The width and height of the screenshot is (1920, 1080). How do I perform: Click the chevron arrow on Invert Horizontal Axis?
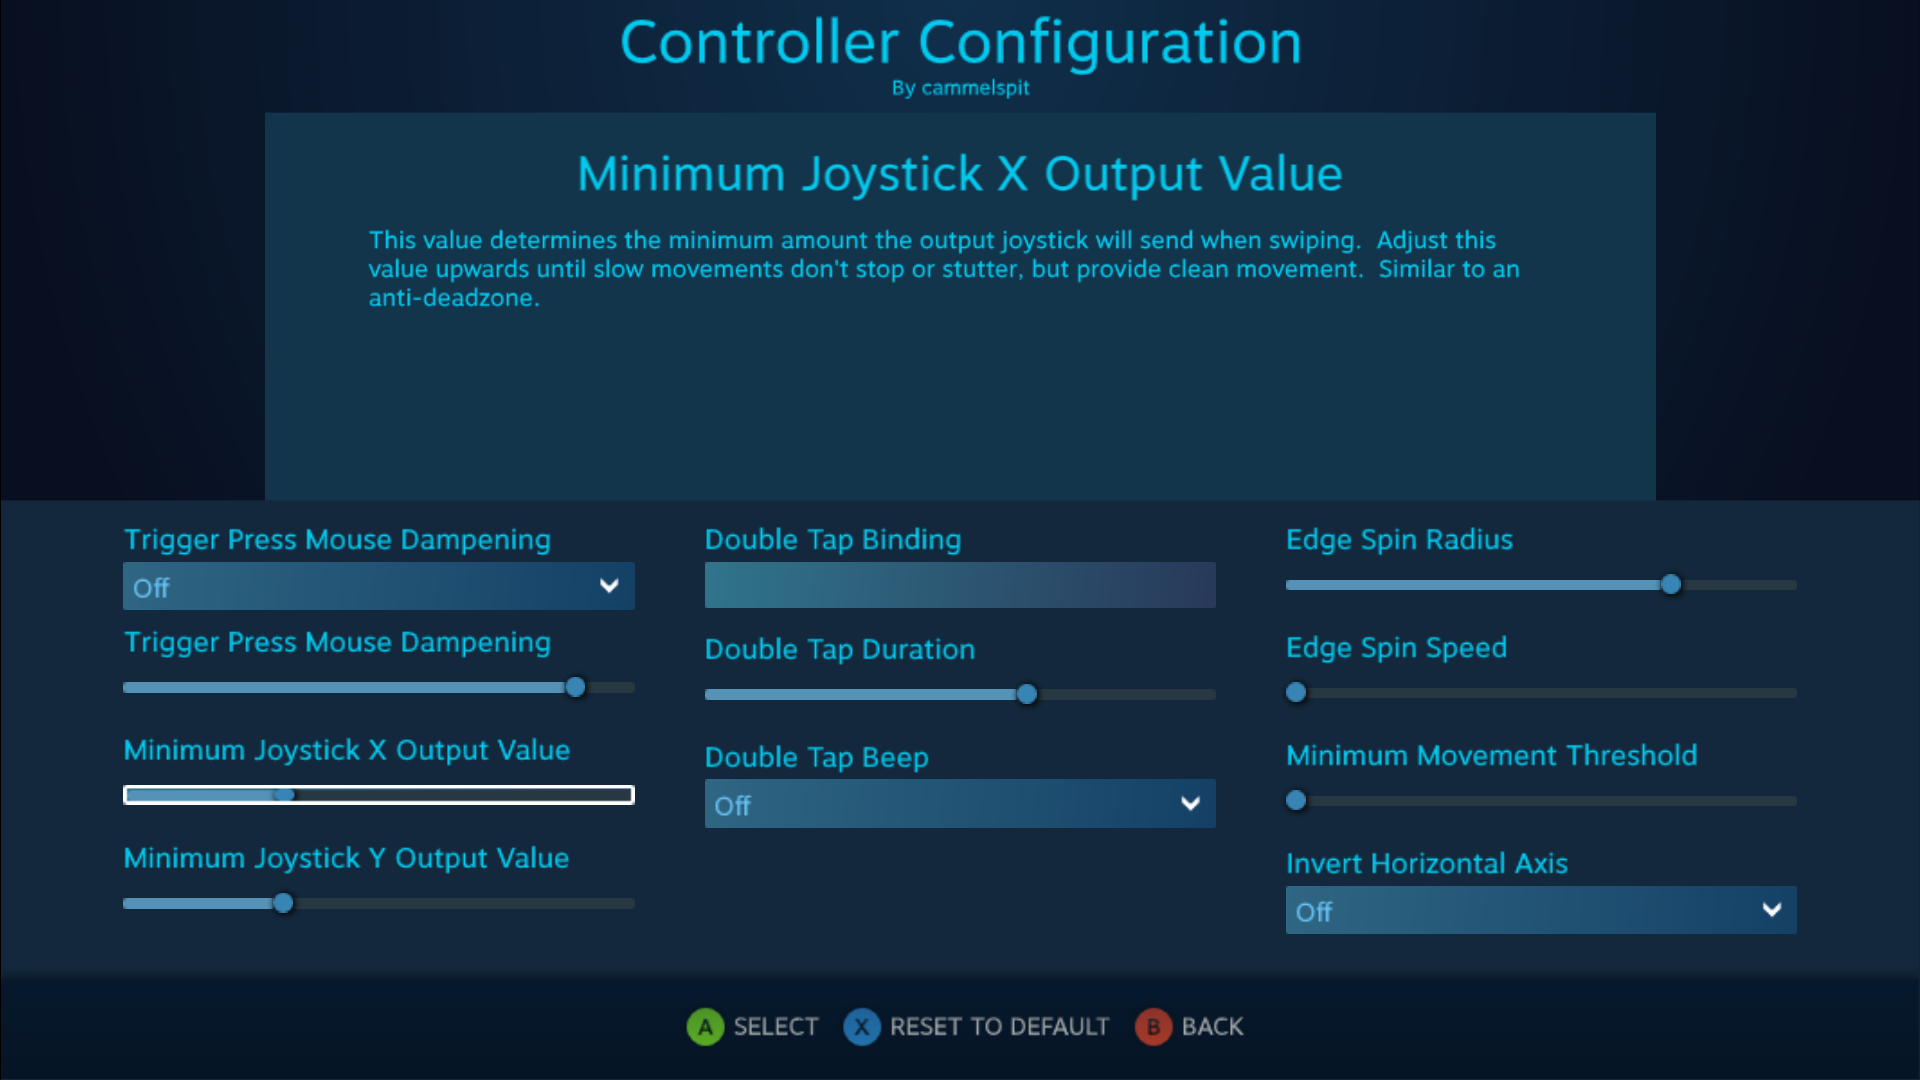[1771, 910]
